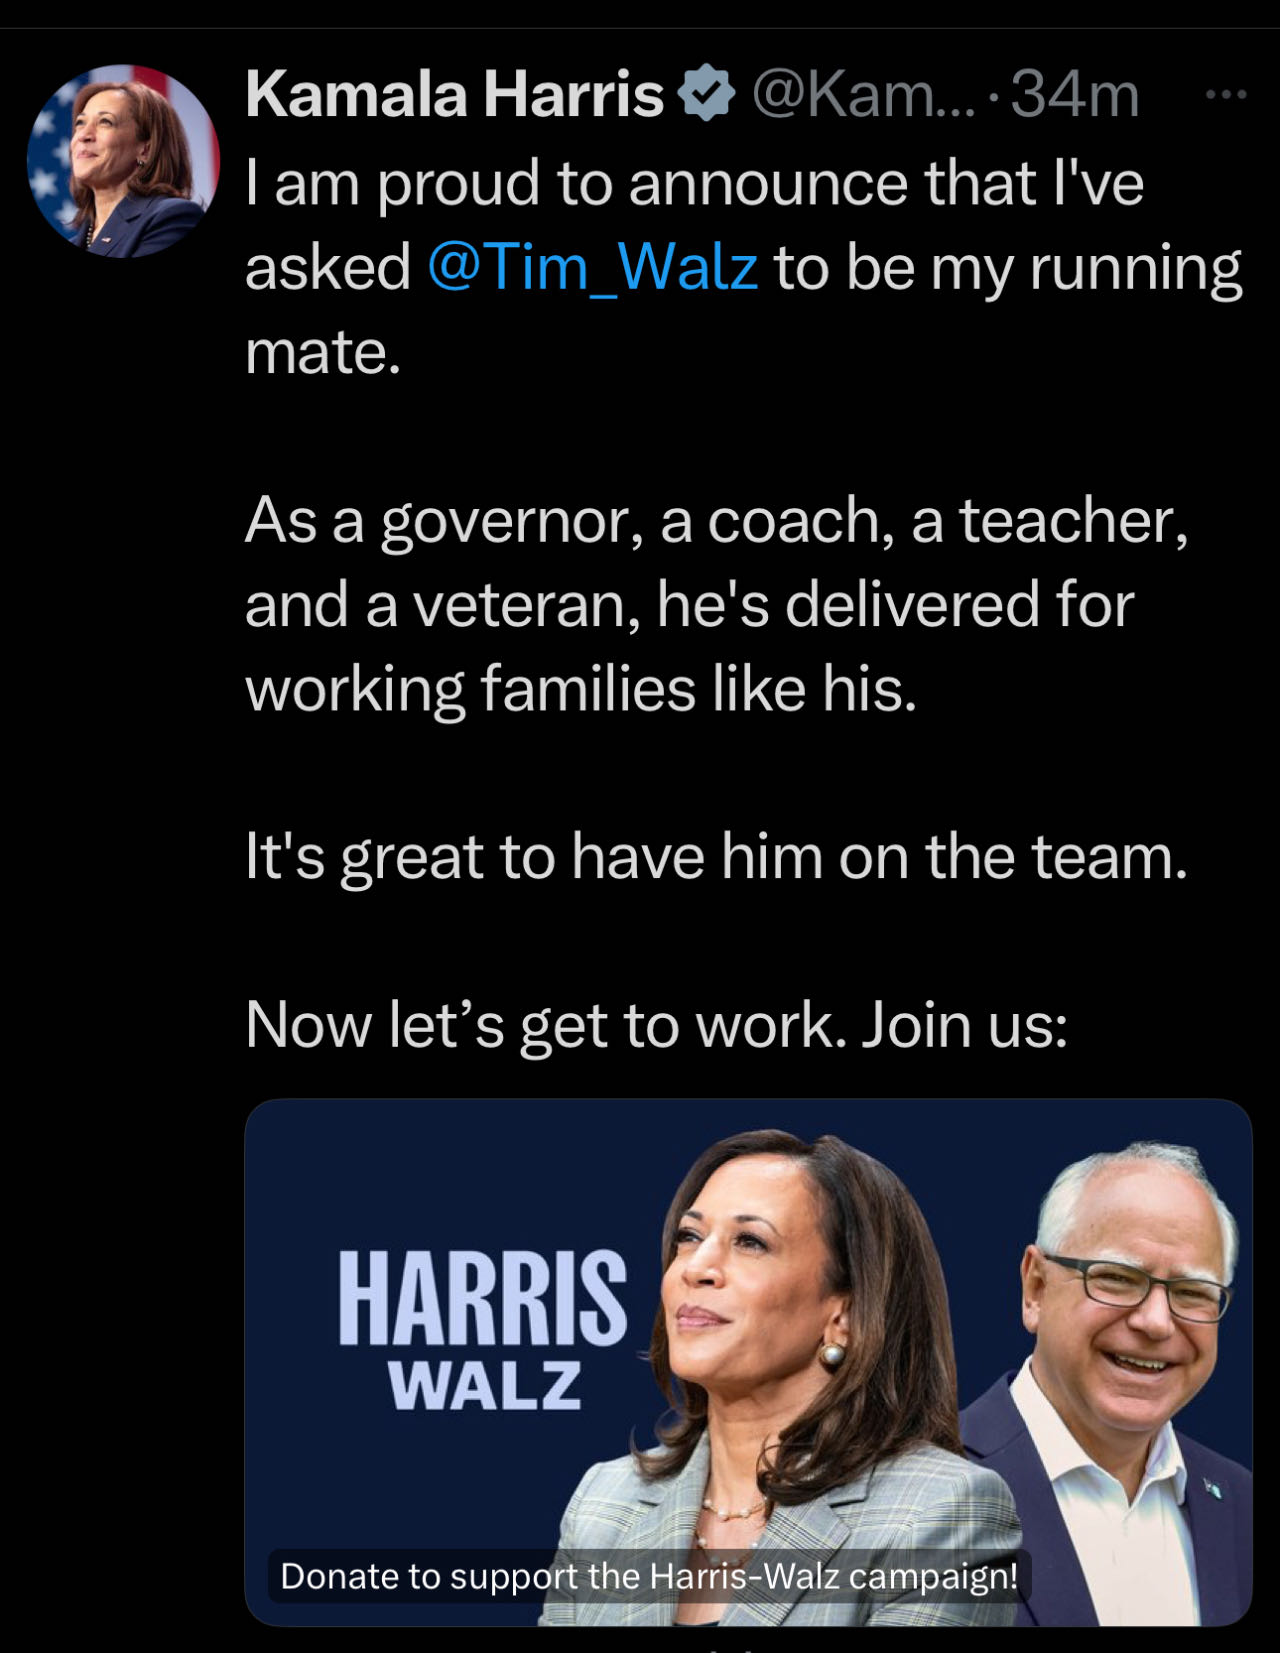Viewport: 1280px width, 1653px height.
Task: Click the large HARRIS wordmark in card
Action: 483,1297
